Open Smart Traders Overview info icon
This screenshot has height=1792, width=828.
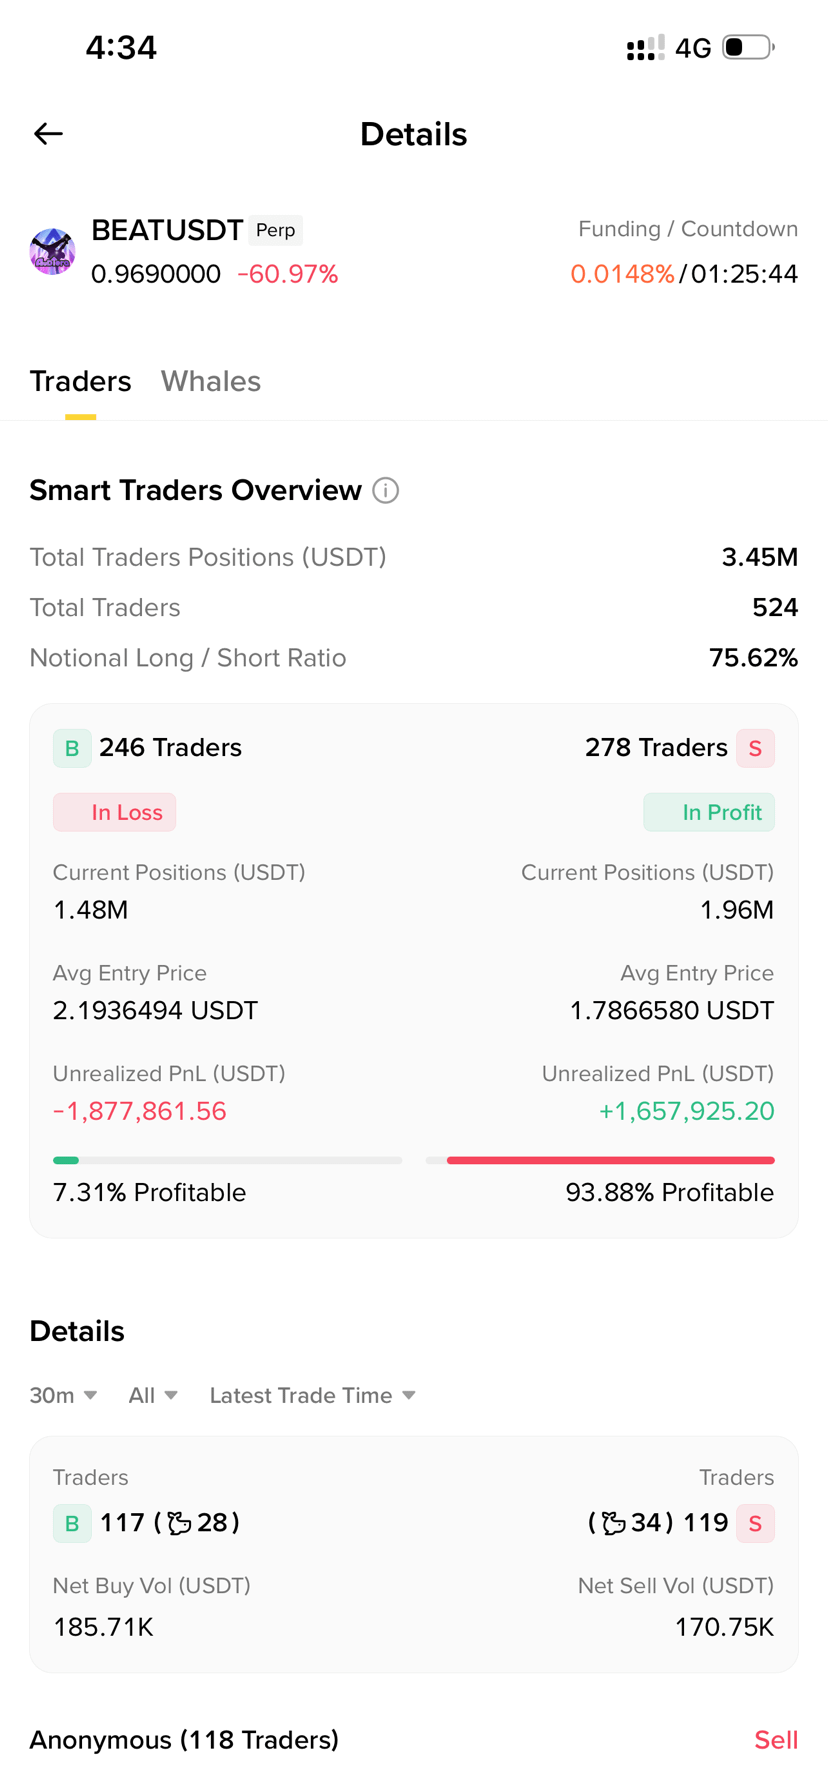pos(386,491)
